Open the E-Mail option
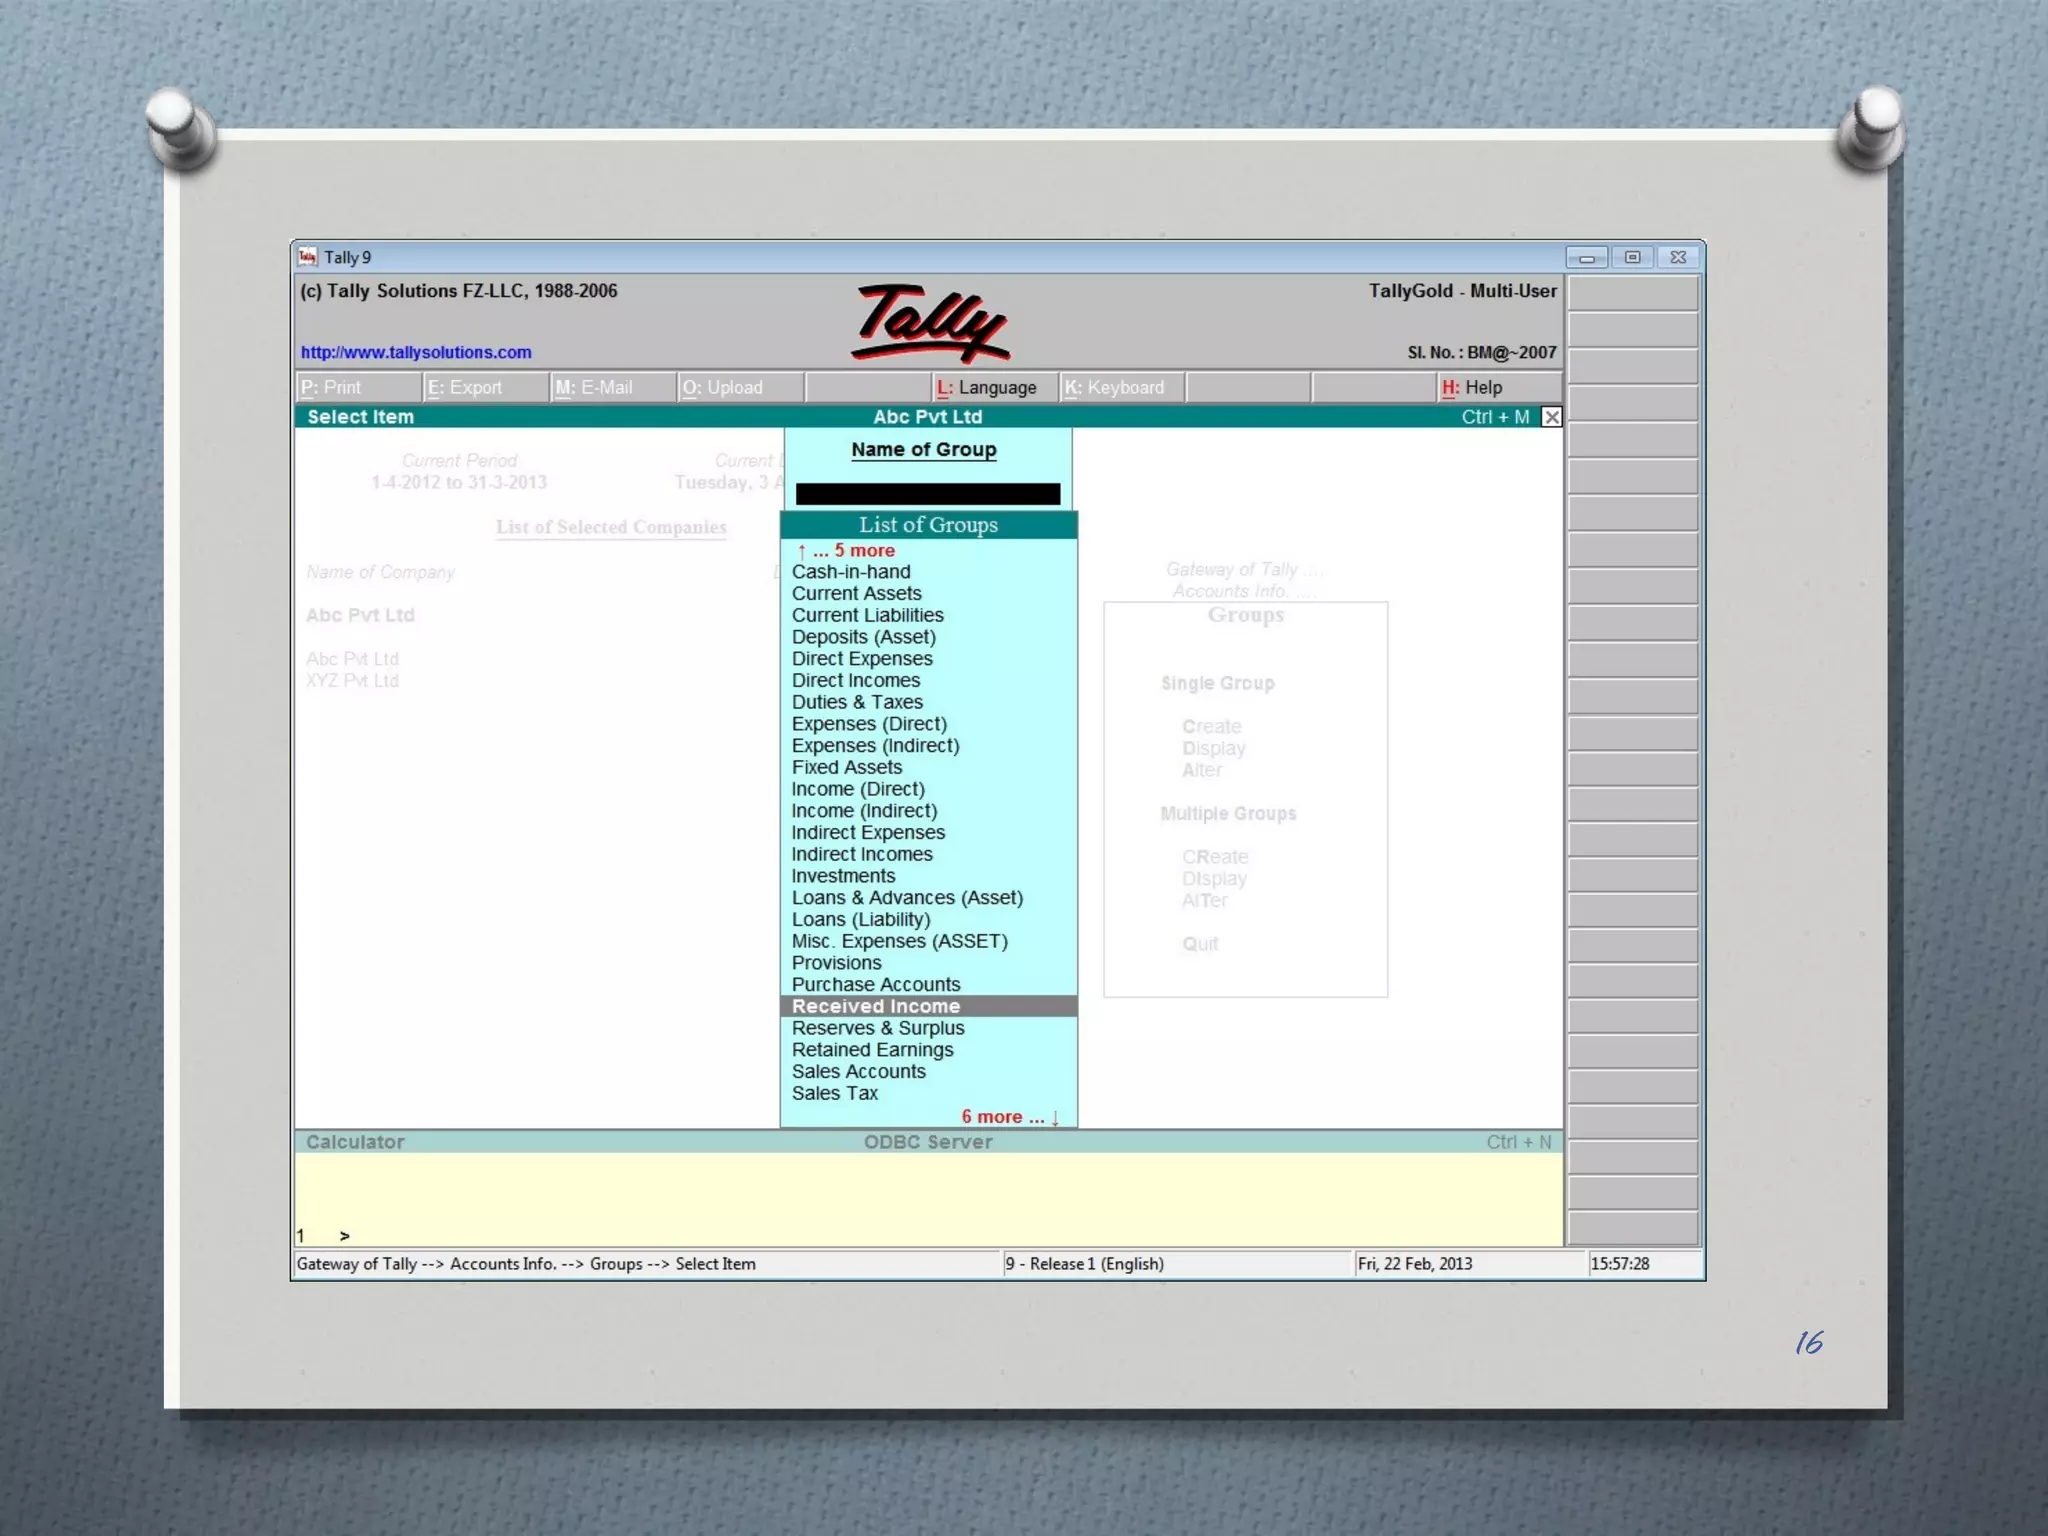 click(x=613, y=387)
